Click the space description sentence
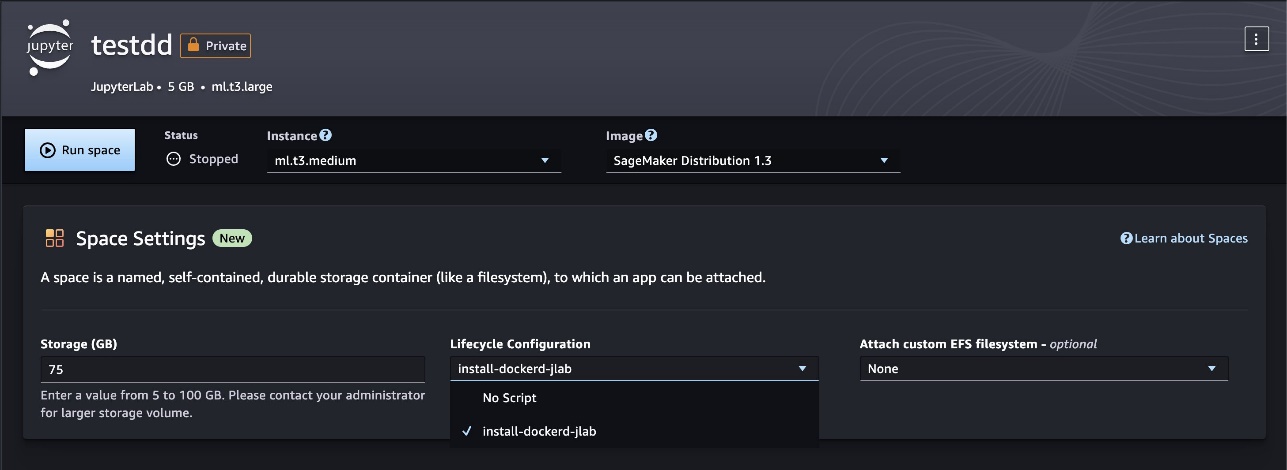The width and height of the screenshot is (1287, 470). (x=403, y=277)
